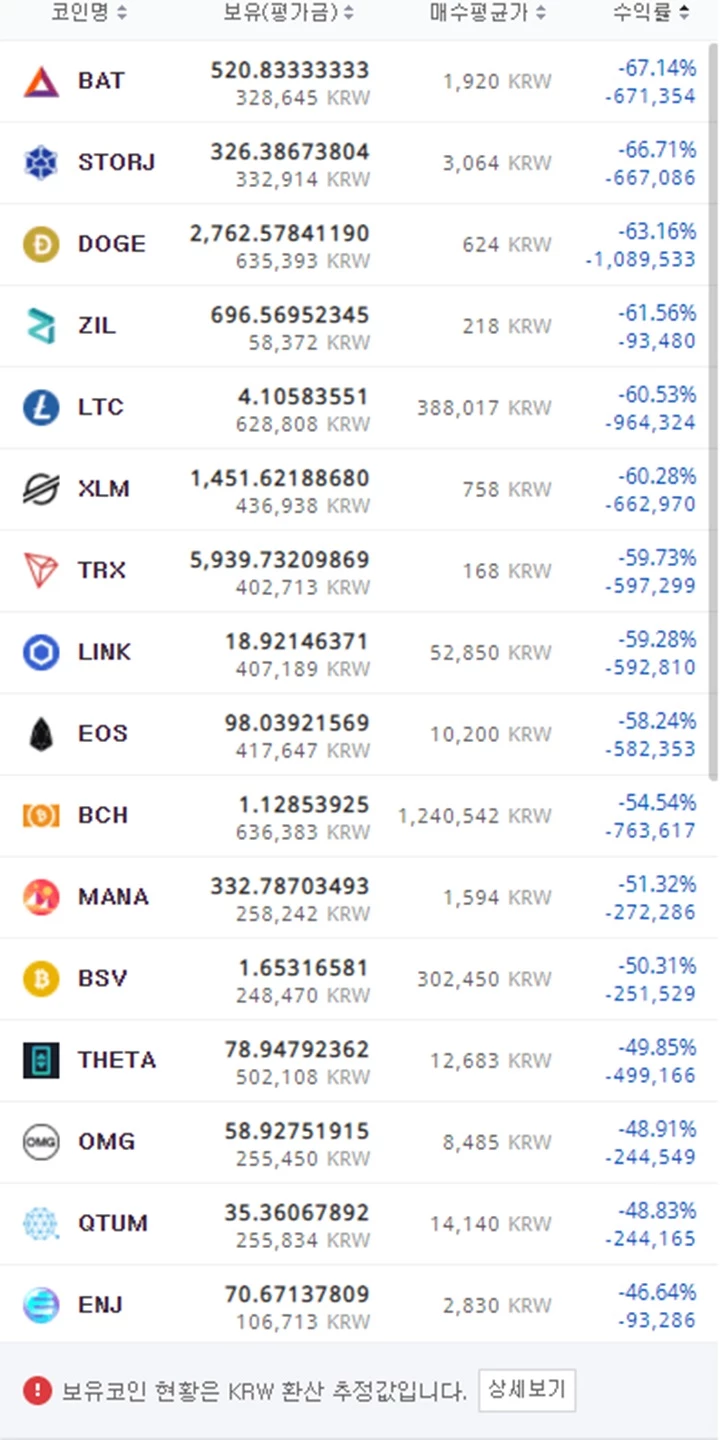Open the MANA coin name link
Viewport: 720px width, 1440px height.
pyautogui.click(x=113, y=897)
